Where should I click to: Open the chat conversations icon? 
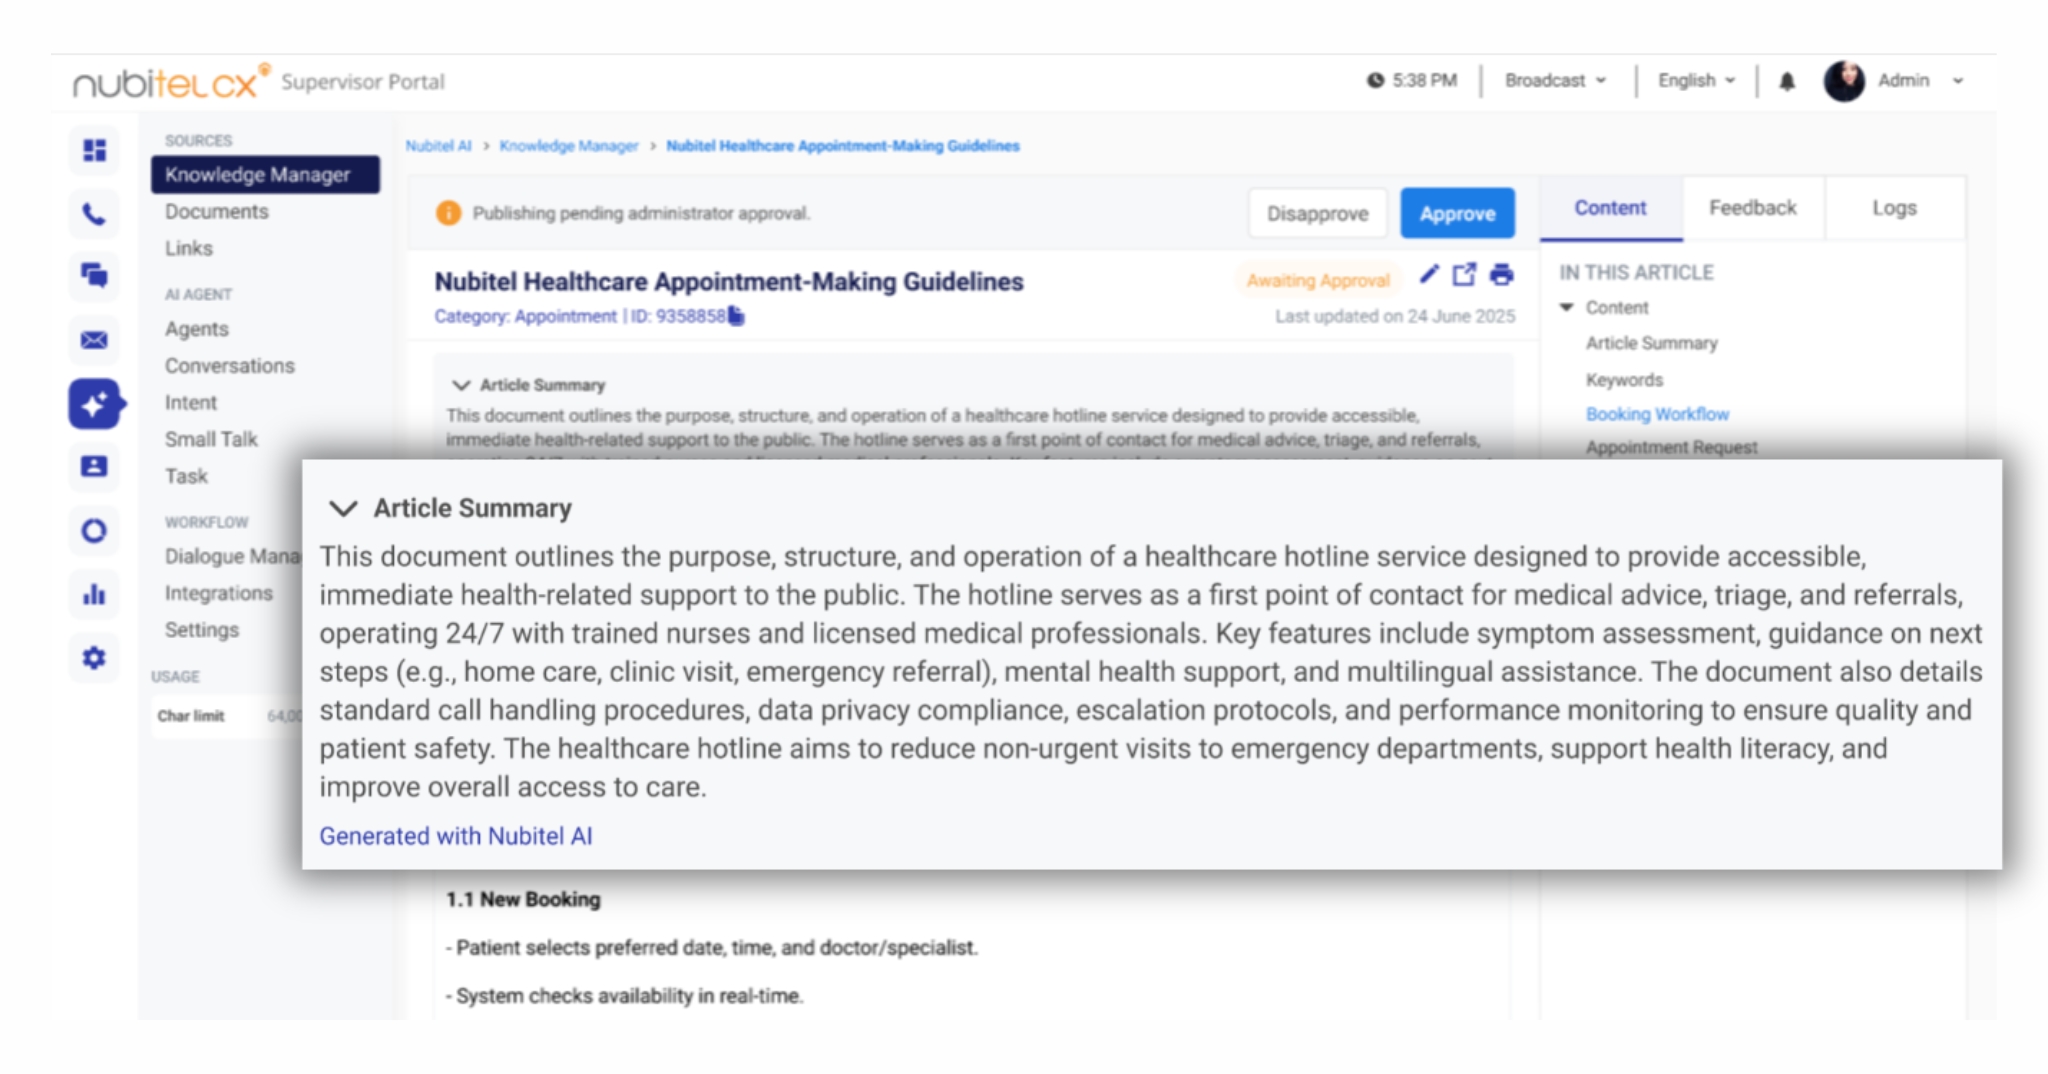click(95, 277)
